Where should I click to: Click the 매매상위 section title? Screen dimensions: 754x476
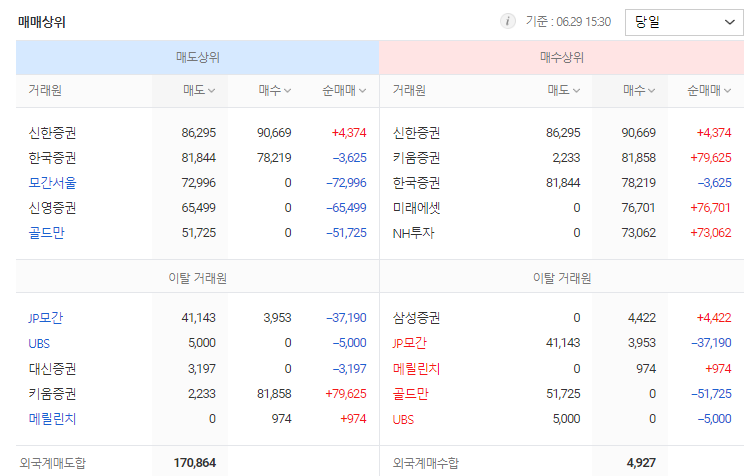tap(42, 22)
